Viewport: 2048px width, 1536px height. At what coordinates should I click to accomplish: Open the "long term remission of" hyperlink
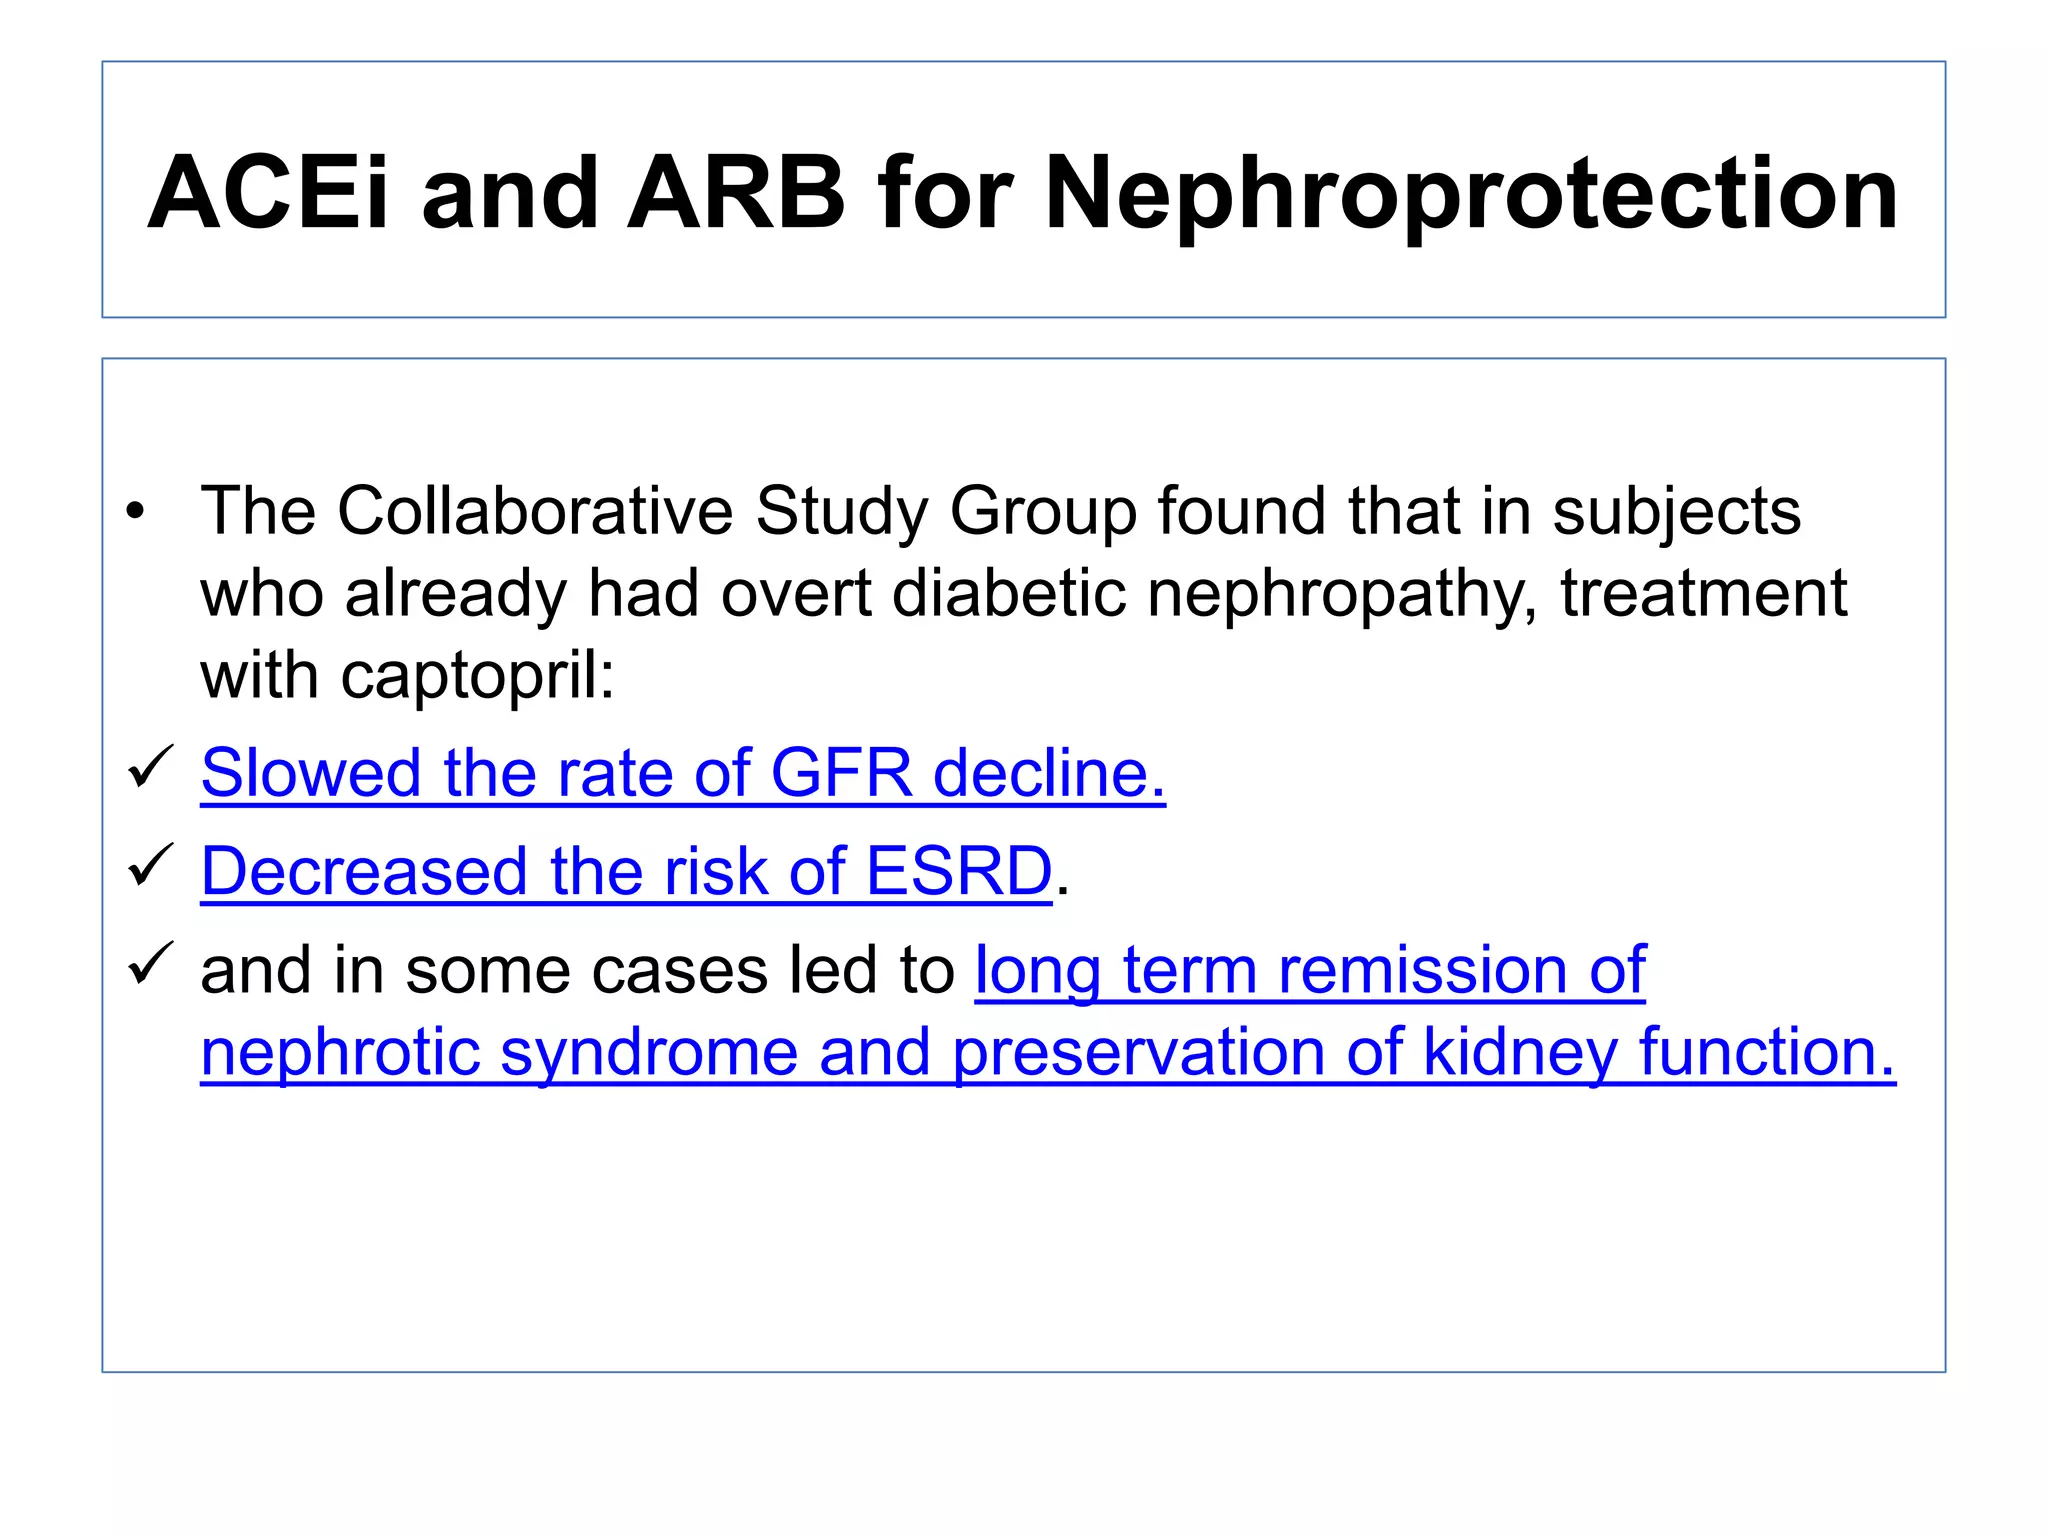pyautogui.click(x=1310, y=970)
